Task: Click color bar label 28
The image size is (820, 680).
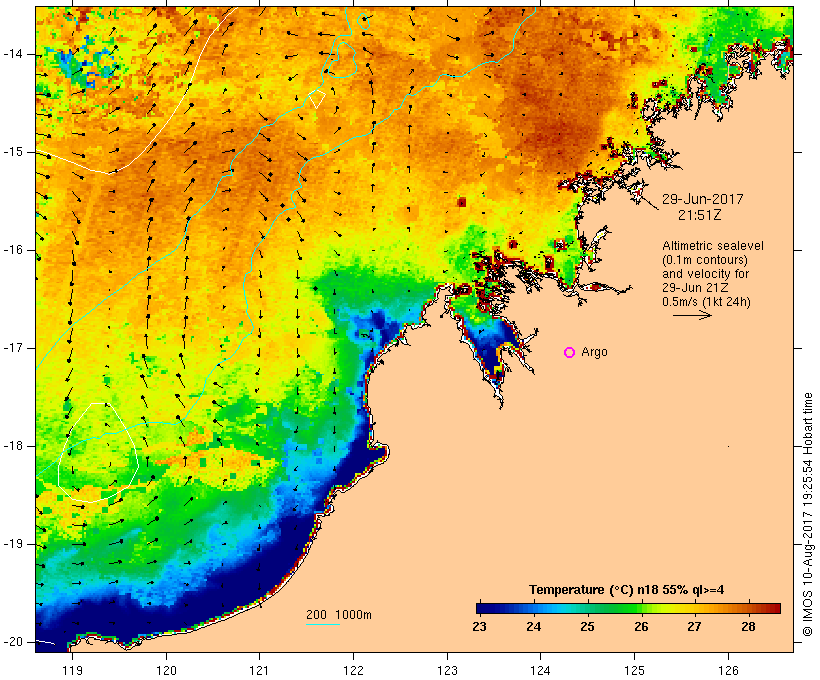Action: pyautogui.click(x=748, y=627)
